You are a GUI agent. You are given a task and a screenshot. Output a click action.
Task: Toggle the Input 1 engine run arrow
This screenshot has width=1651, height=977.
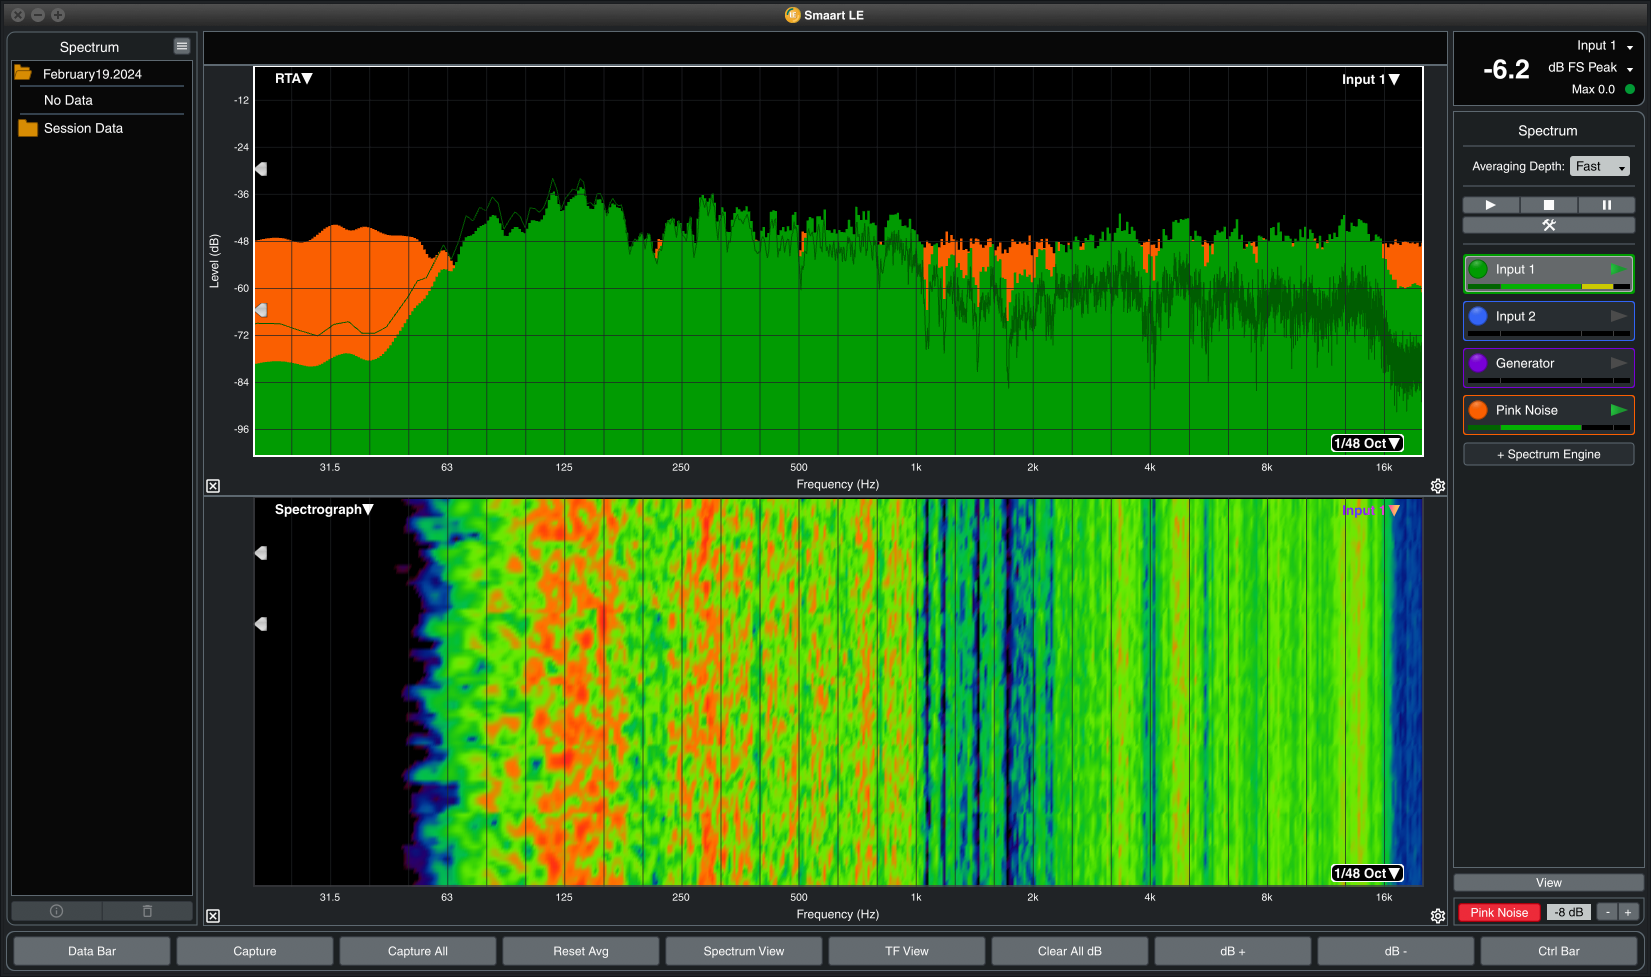click(1618, 269)
